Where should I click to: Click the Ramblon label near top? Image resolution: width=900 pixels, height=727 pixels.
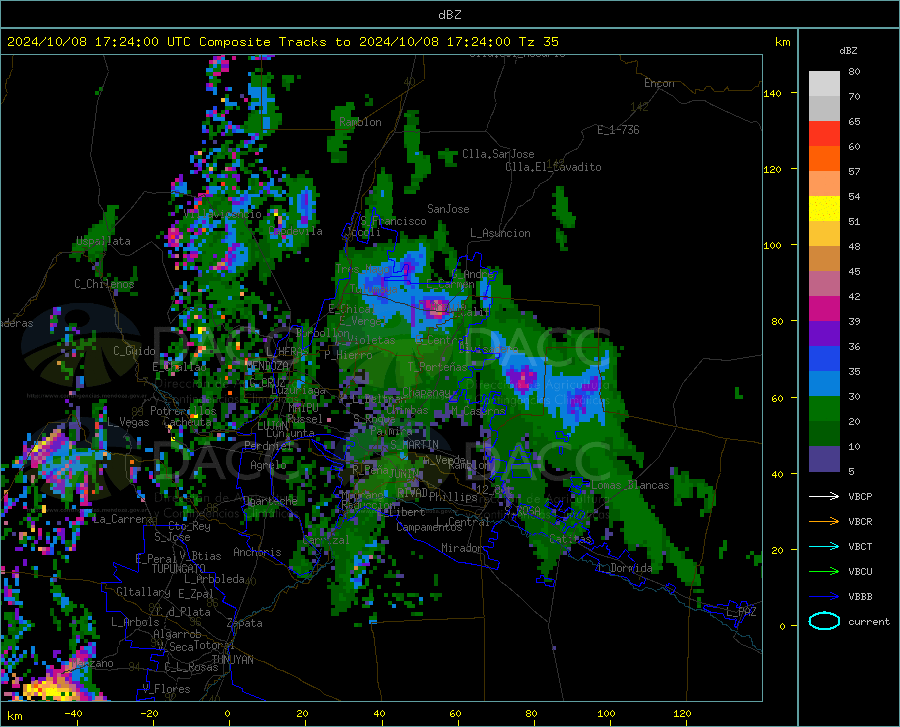click(x=360, y=122)
